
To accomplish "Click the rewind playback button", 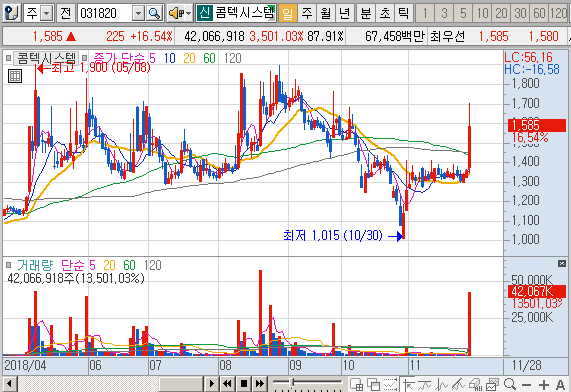I will pos(227,384).
